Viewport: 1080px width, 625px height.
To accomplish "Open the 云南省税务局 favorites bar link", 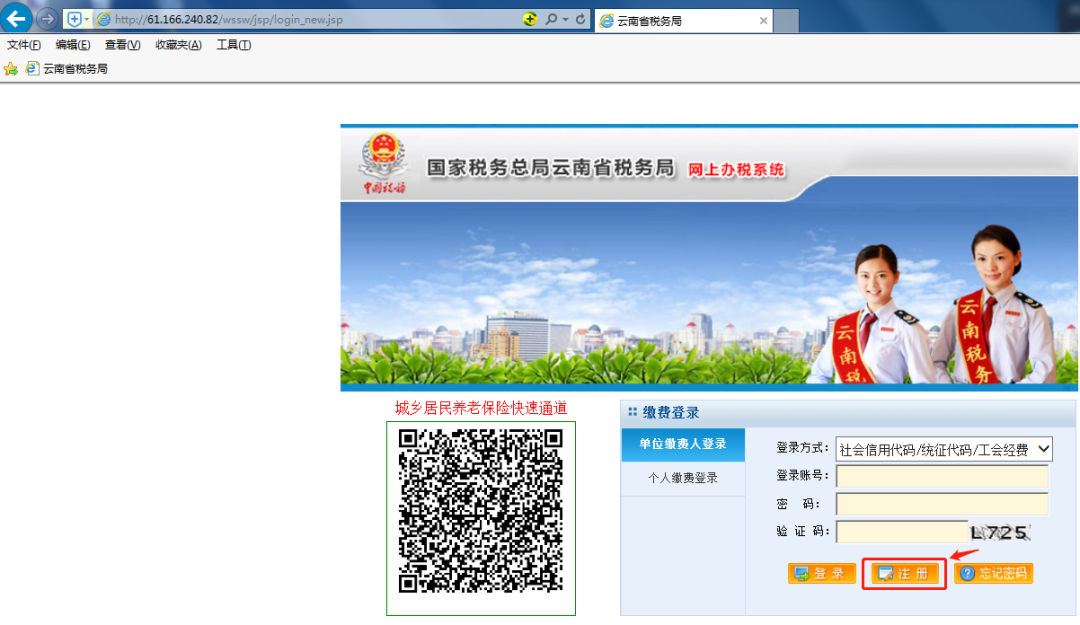I will pos(67,69).
